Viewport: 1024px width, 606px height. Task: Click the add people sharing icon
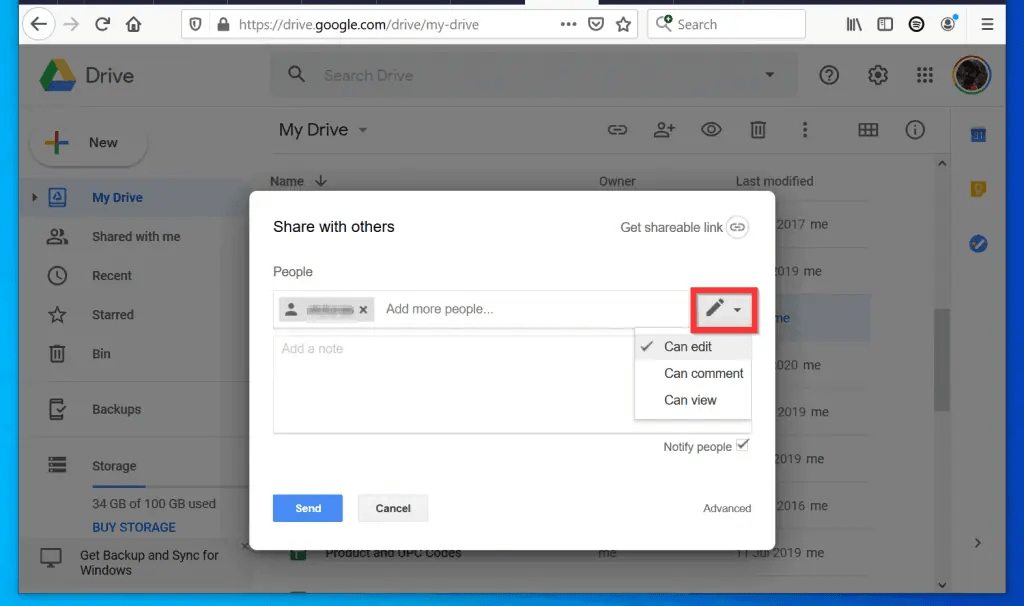tap(664, 130)
